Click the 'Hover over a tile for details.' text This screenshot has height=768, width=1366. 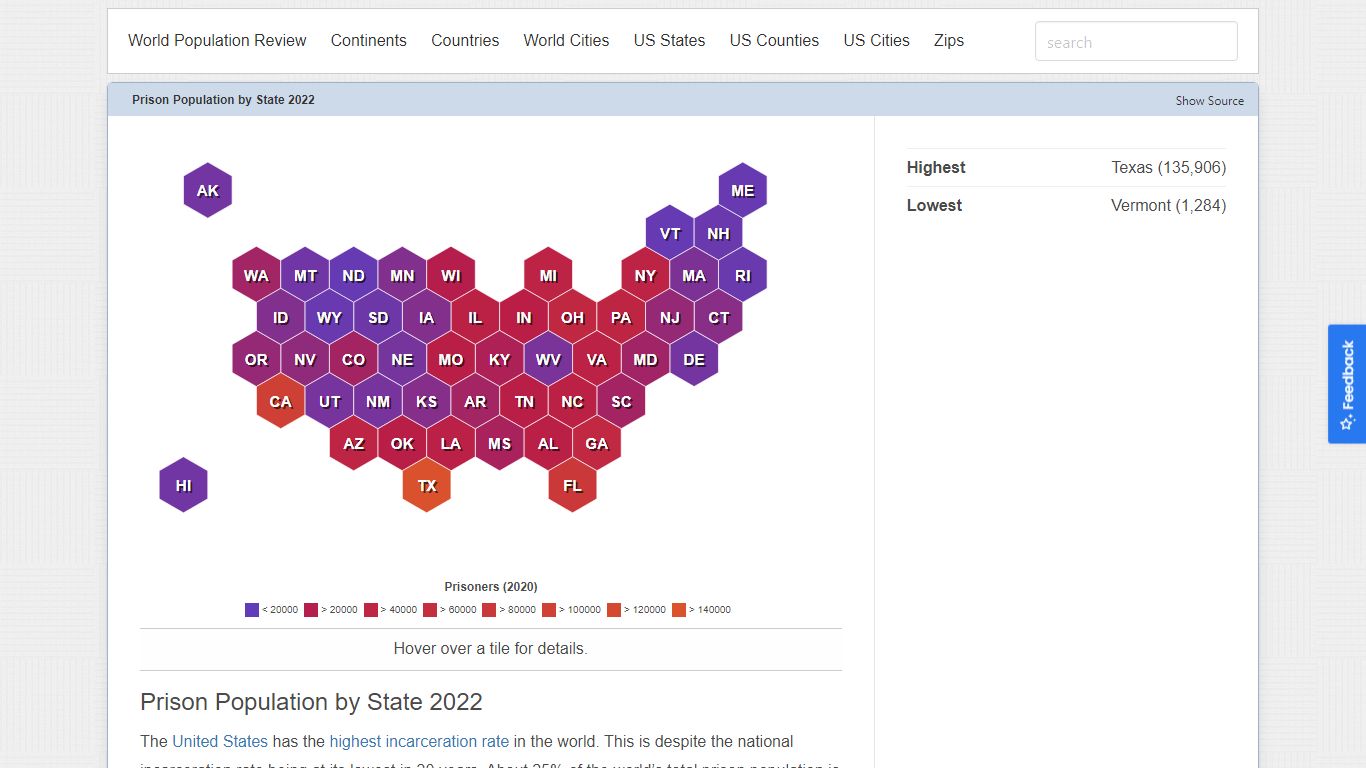491,649
